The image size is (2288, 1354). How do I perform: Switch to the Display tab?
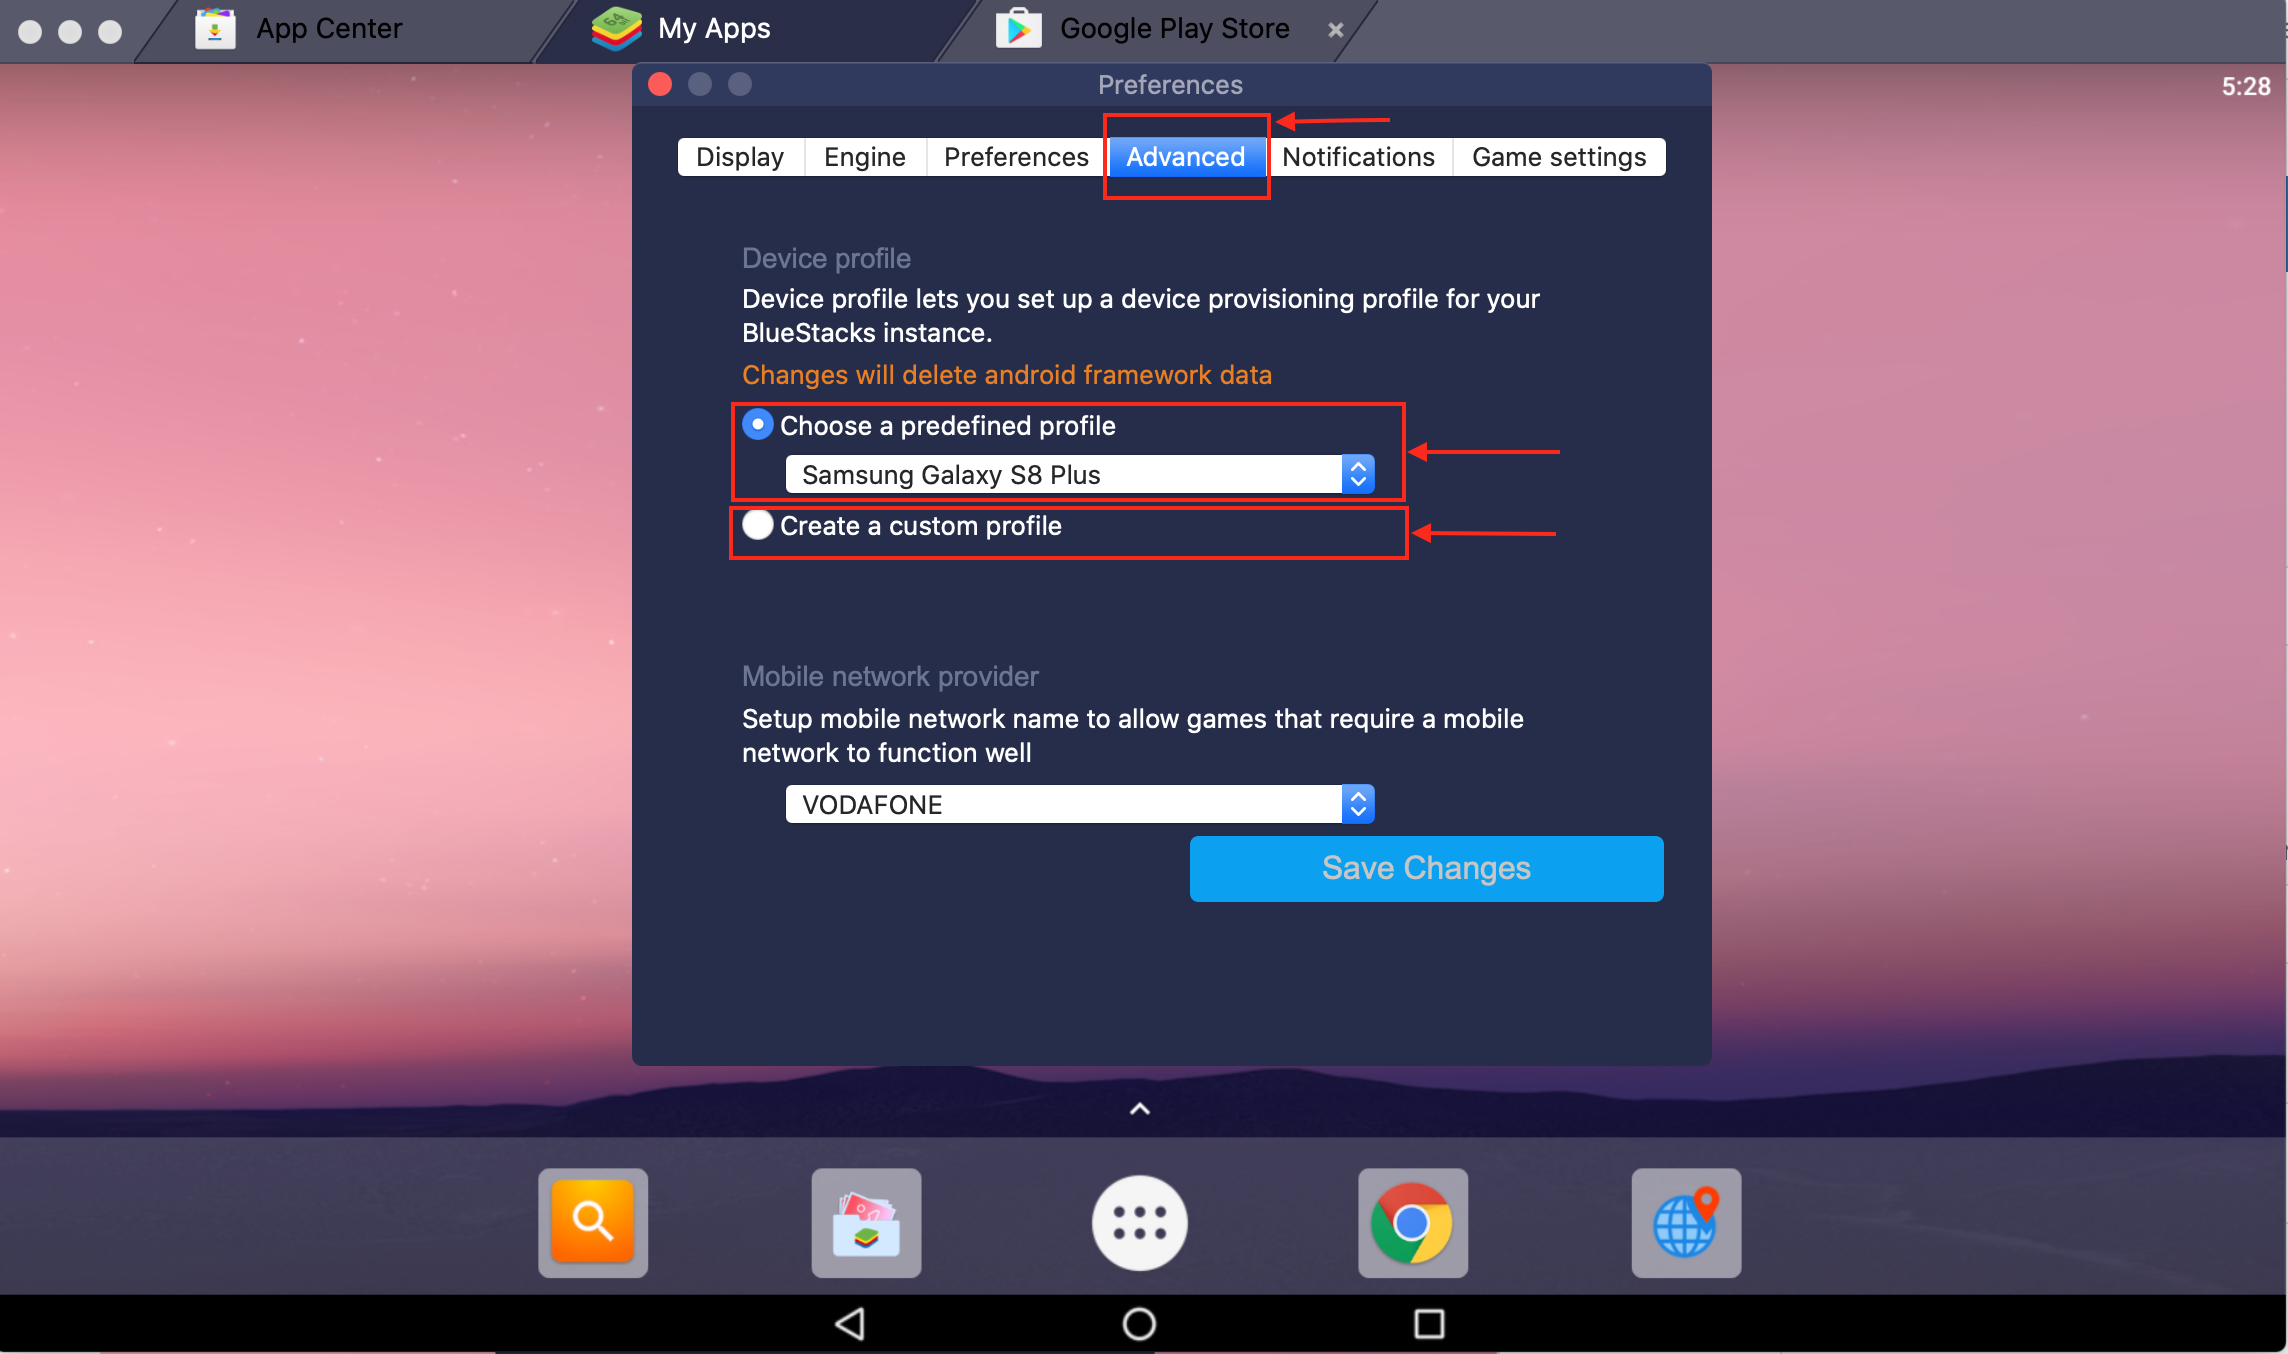[740, 156]
